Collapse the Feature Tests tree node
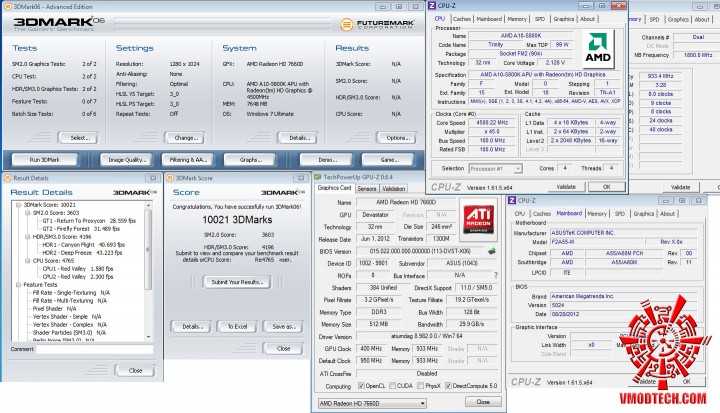The image size is (720, 413). point(18,285)
